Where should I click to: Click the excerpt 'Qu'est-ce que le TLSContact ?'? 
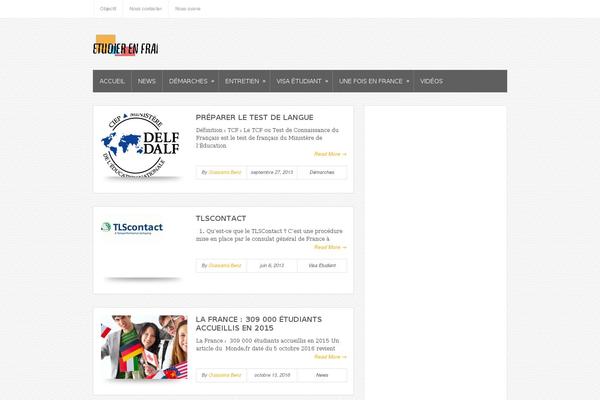click(269, 235)
